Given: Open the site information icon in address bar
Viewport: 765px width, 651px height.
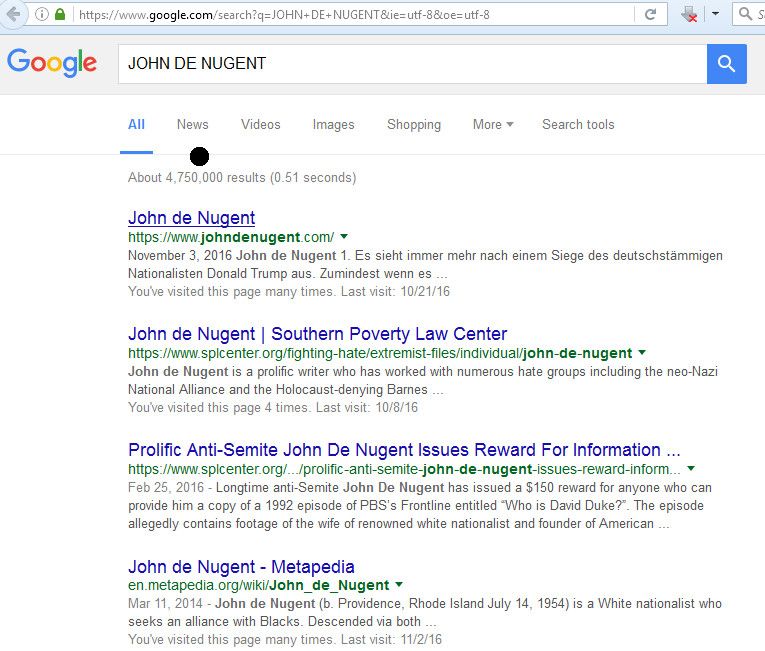Looking at the screenshot, I should 42,15.
